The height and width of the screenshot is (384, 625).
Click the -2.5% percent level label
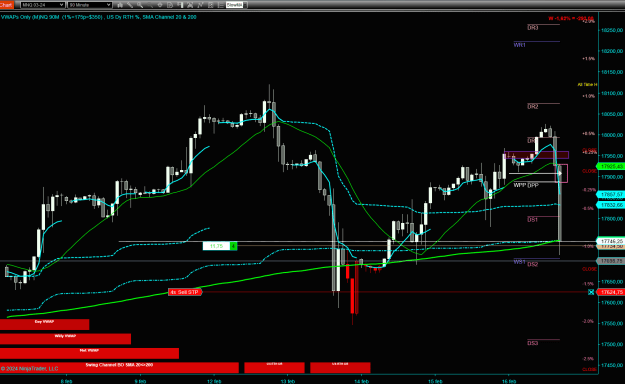pos(589,358)
